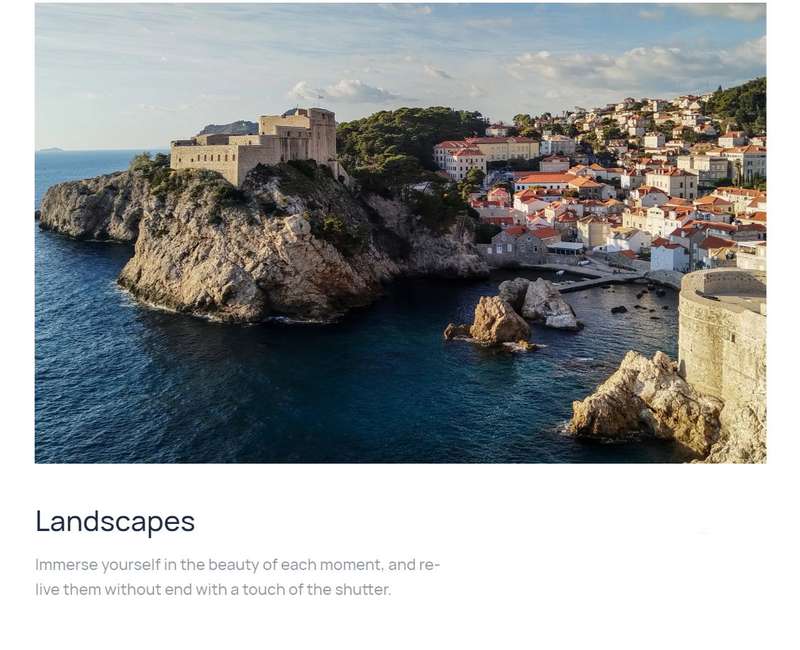Click the white cloud above the fortress
800x650 pixels.
pyautogui.click(x=343, y=91)
